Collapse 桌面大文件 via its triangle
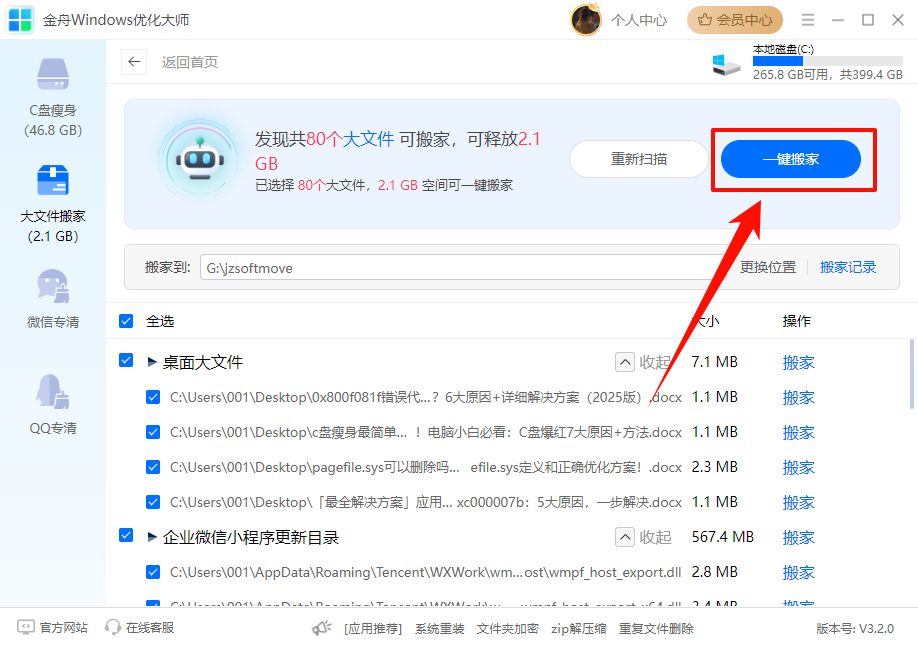The height and width of the screenshot is (647, 918). pos(152,362)
